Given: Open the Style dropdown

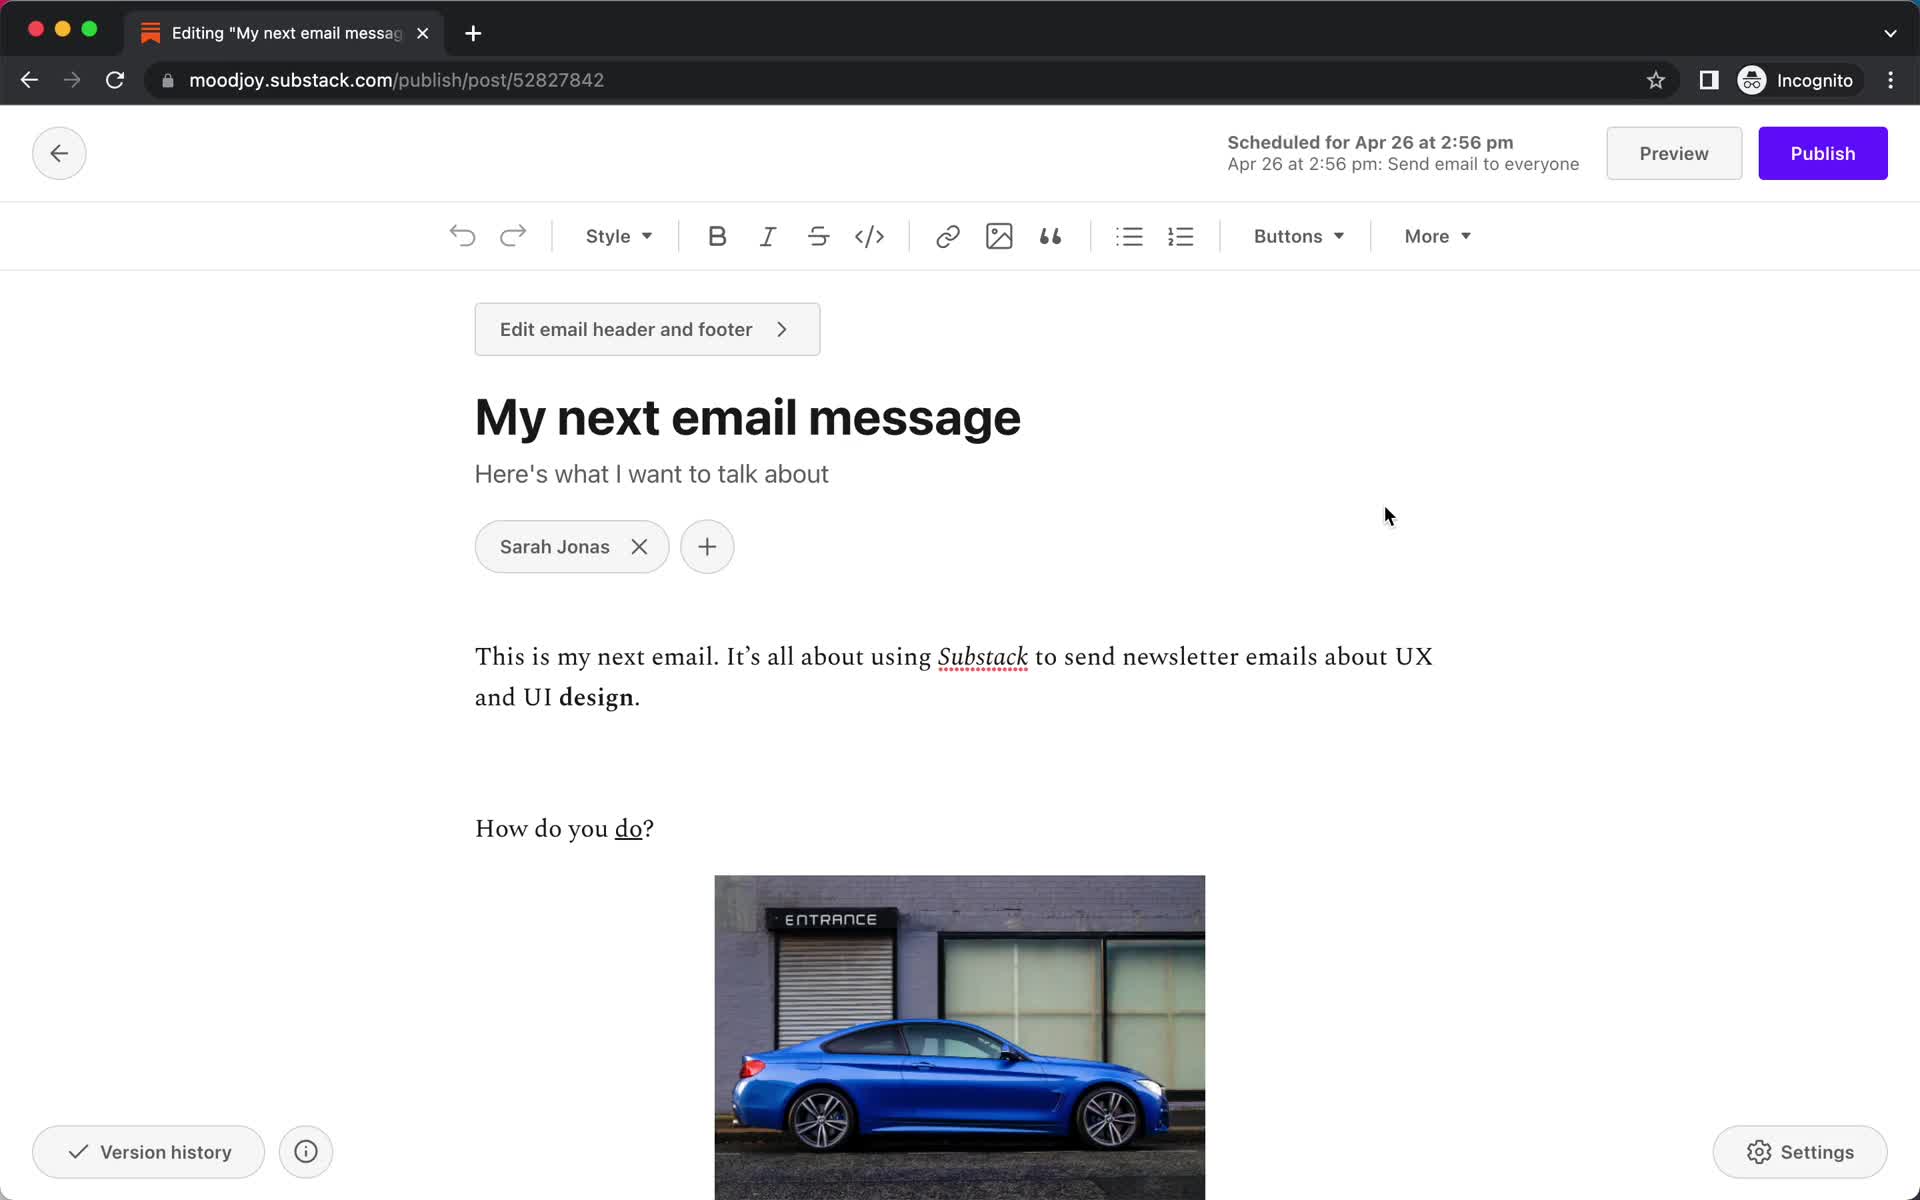Looking at the screenshot, I should point(619,236).
